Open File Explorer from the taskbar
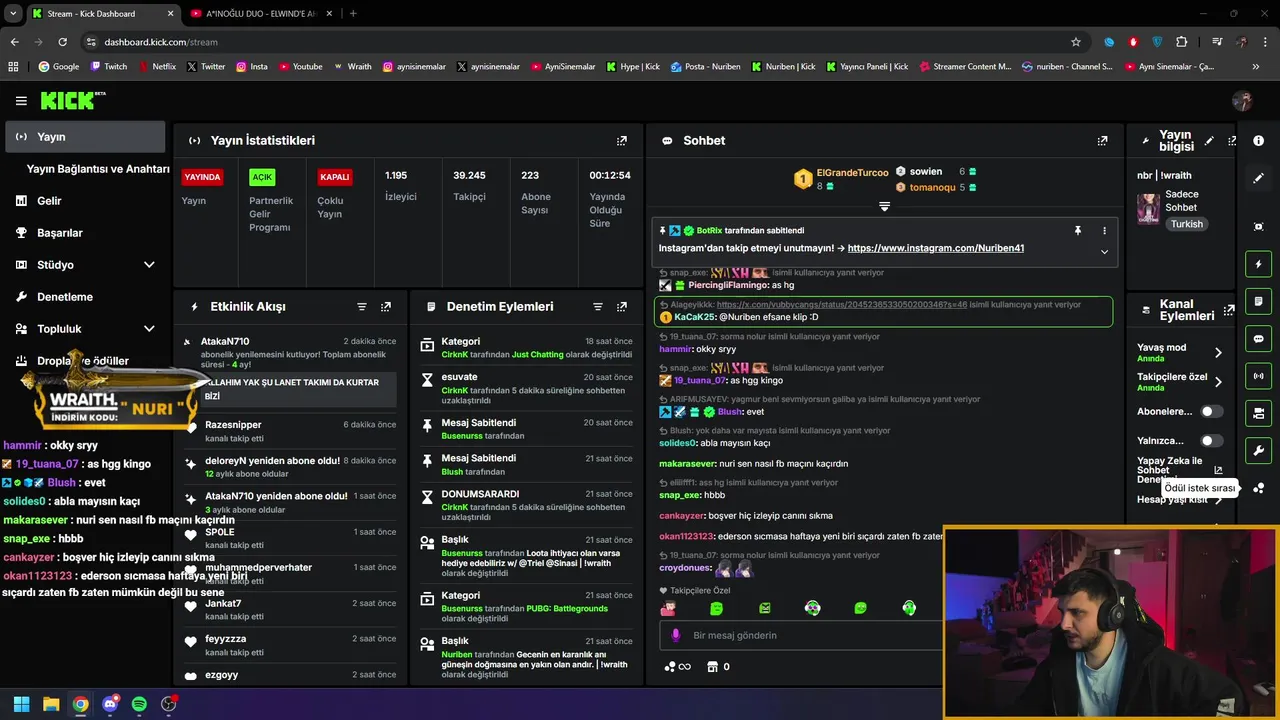 [x=51, y=704]
